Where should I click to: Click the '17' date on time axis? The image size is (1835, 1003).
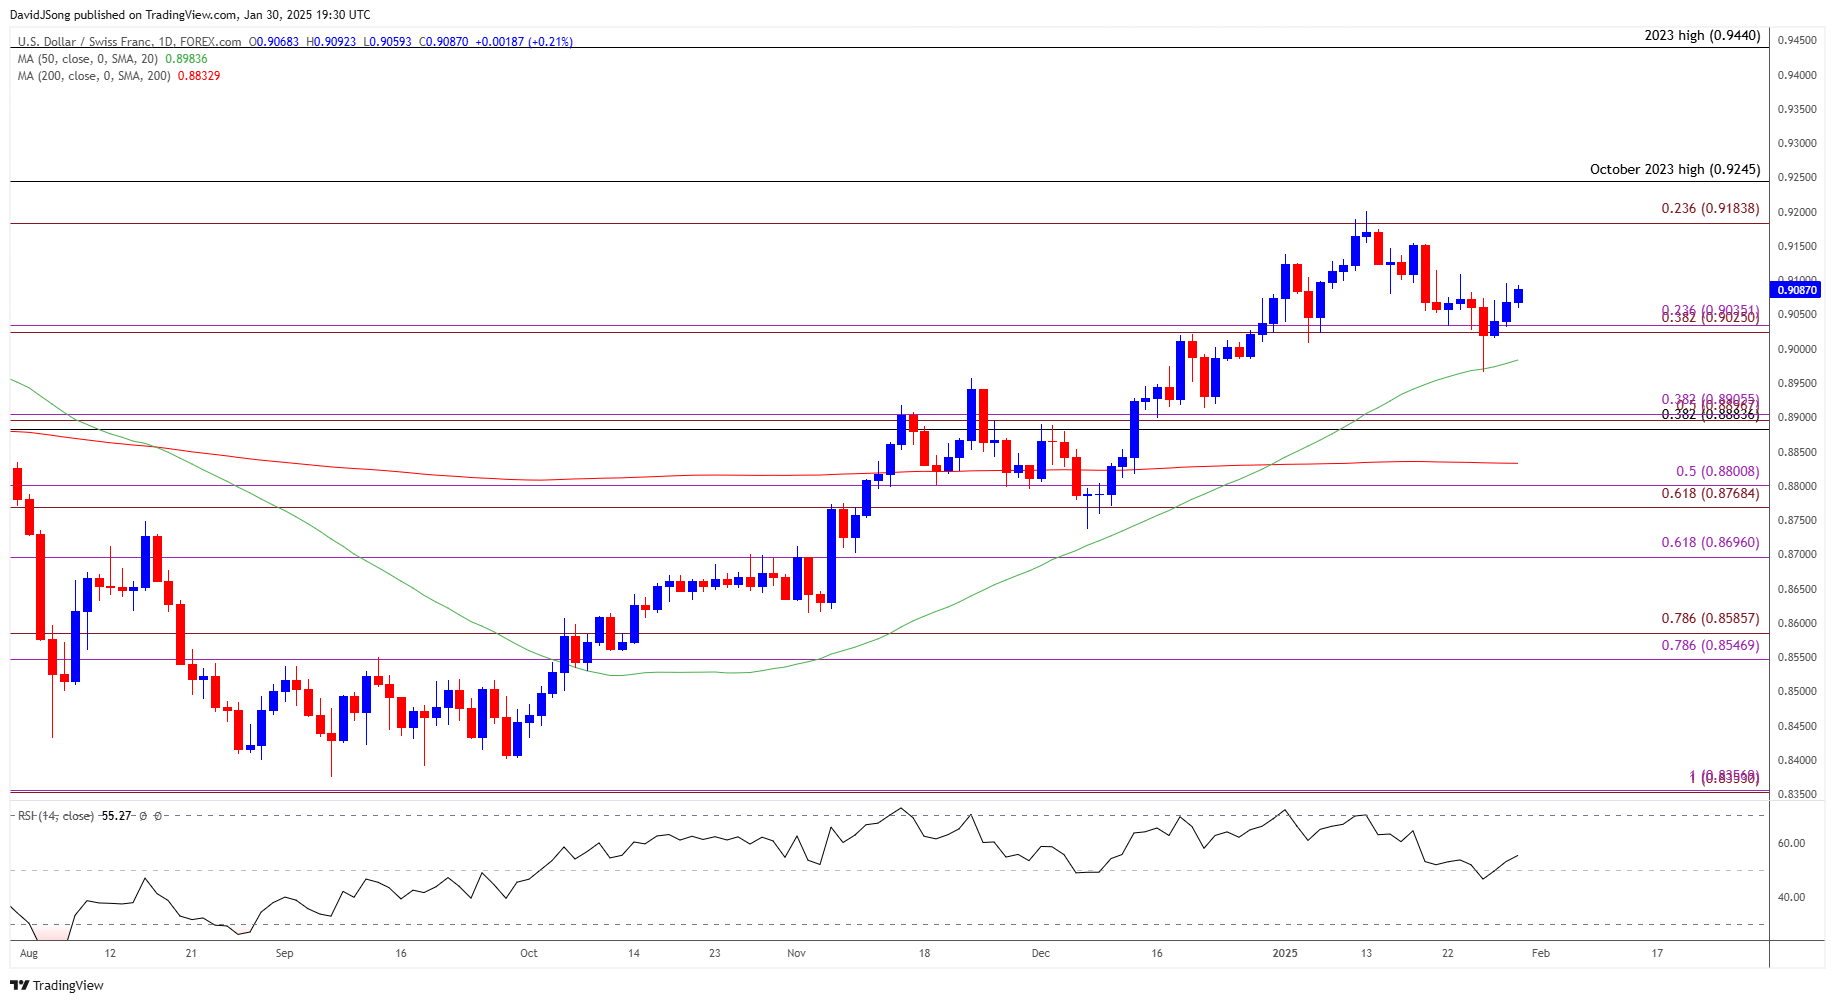point(1657,953)
